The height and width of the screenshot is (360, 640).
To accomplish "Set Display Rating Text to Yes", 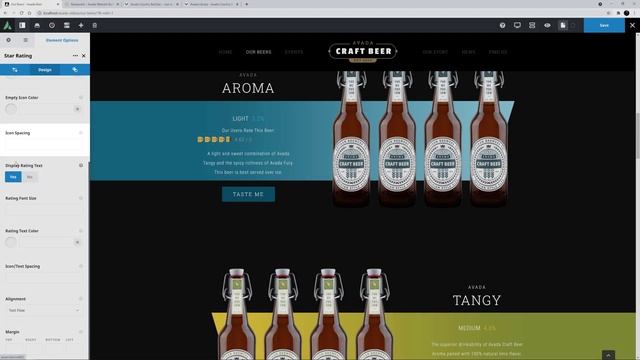I will pos(13,177).
